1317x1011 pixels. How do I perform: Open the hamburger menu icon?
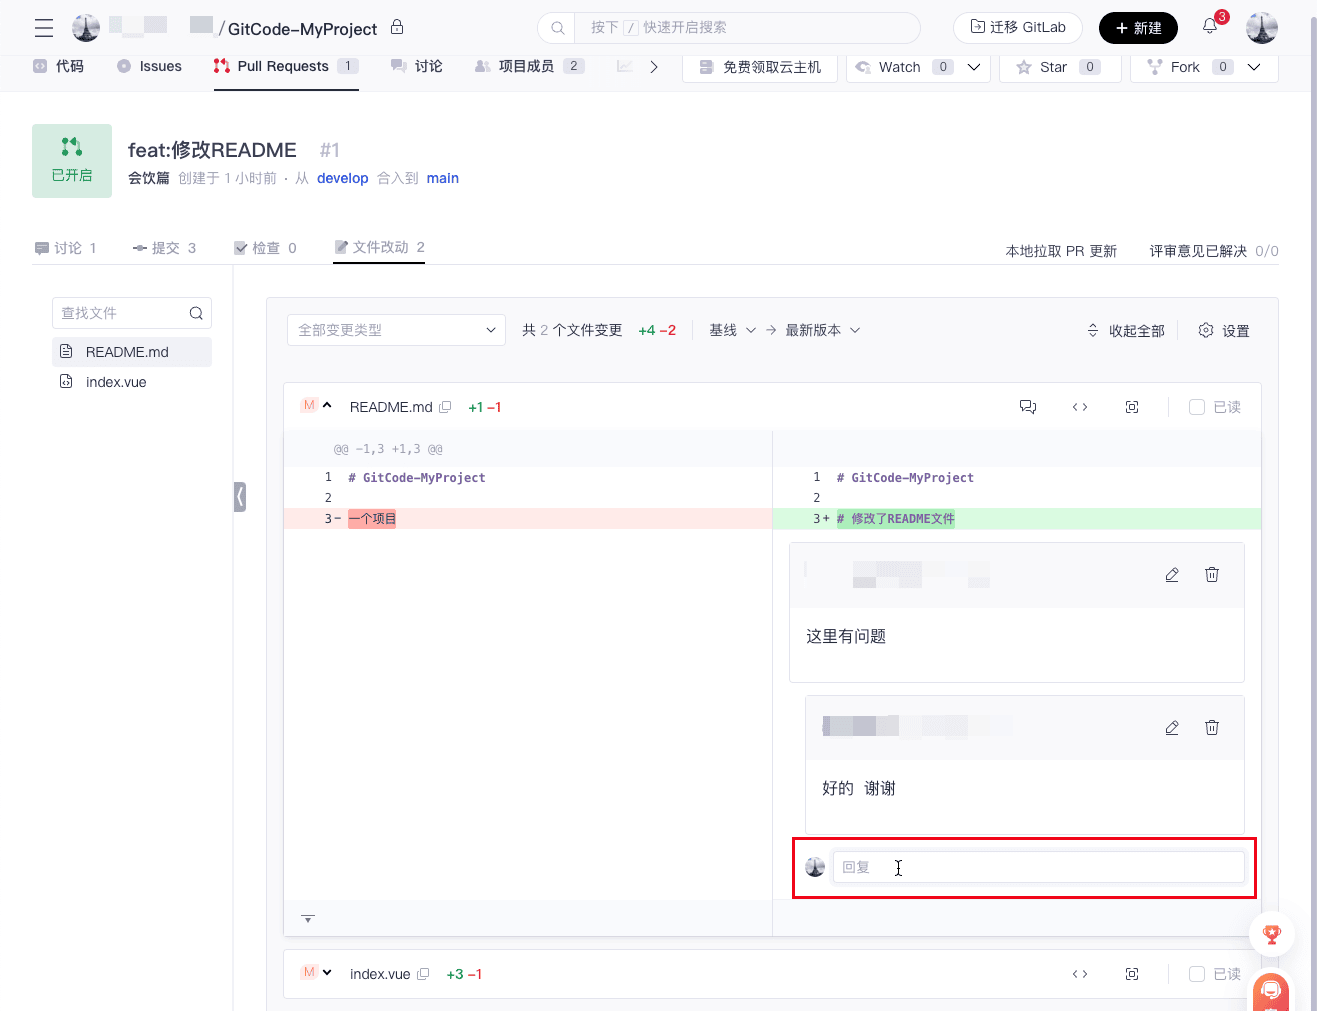pyautogui.click(x=44, y=28)
